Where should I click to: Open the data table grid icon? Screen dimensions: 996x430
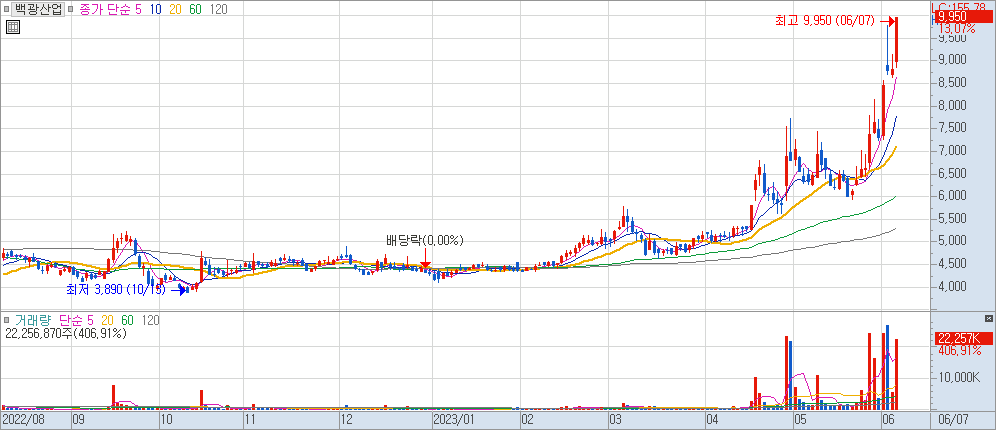pos(13,27)
